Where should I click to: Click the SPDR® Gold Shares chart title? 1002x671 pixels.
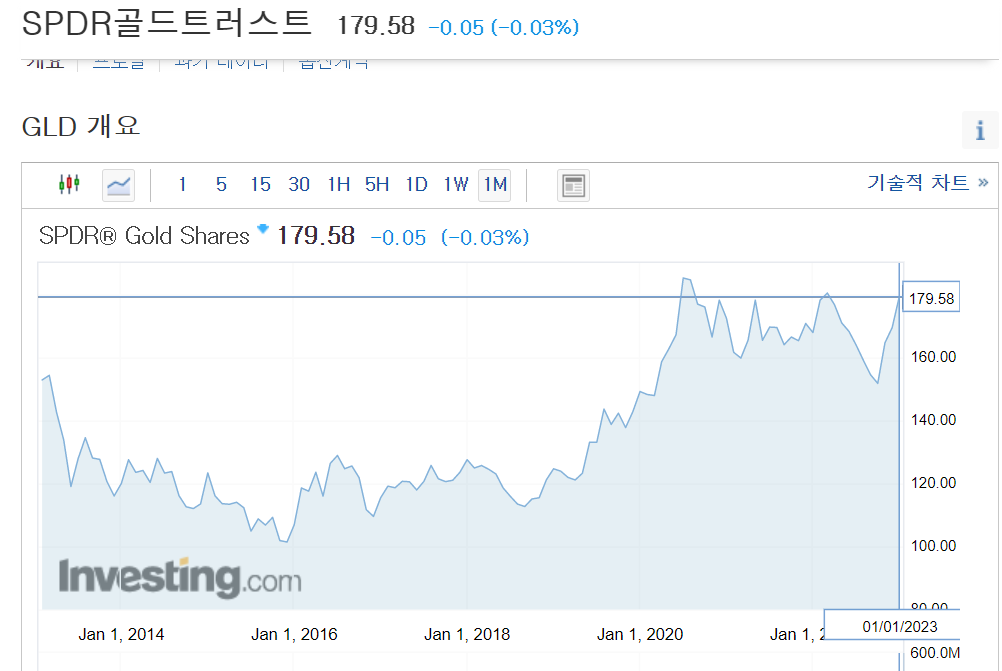(144, 236)
